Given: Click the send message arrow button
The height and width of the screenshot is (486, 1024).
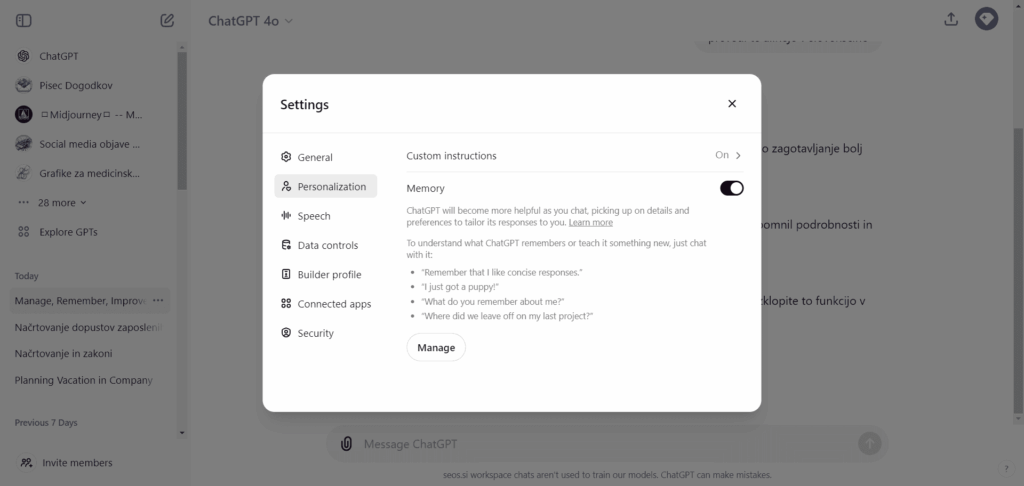Looking at the screenshot, I should click(x=869, y=444).
